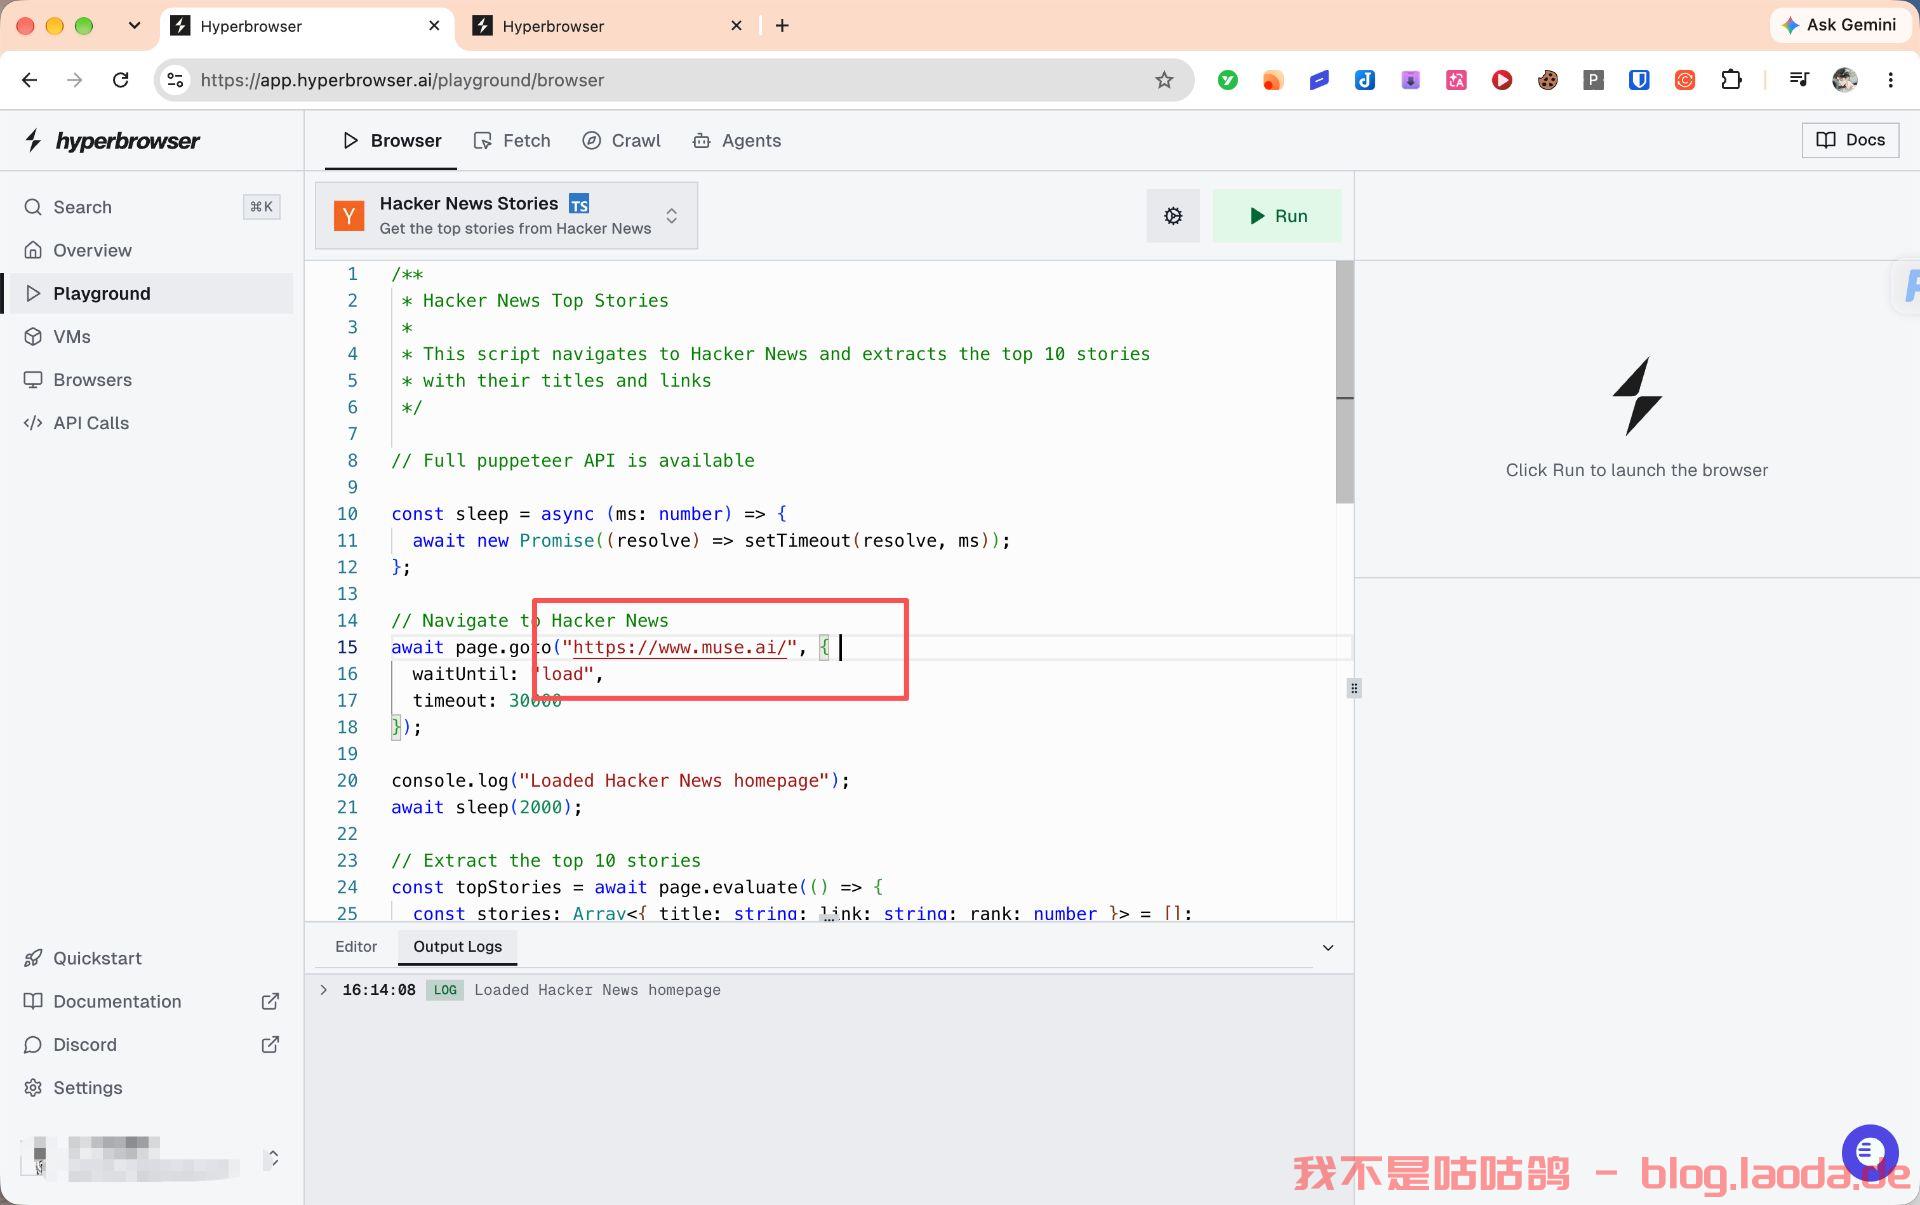Viewport: 1920px width, 1205px height.
Task: Expand the Hacker News Stories template selector
Action: click(x=507, y=216)
